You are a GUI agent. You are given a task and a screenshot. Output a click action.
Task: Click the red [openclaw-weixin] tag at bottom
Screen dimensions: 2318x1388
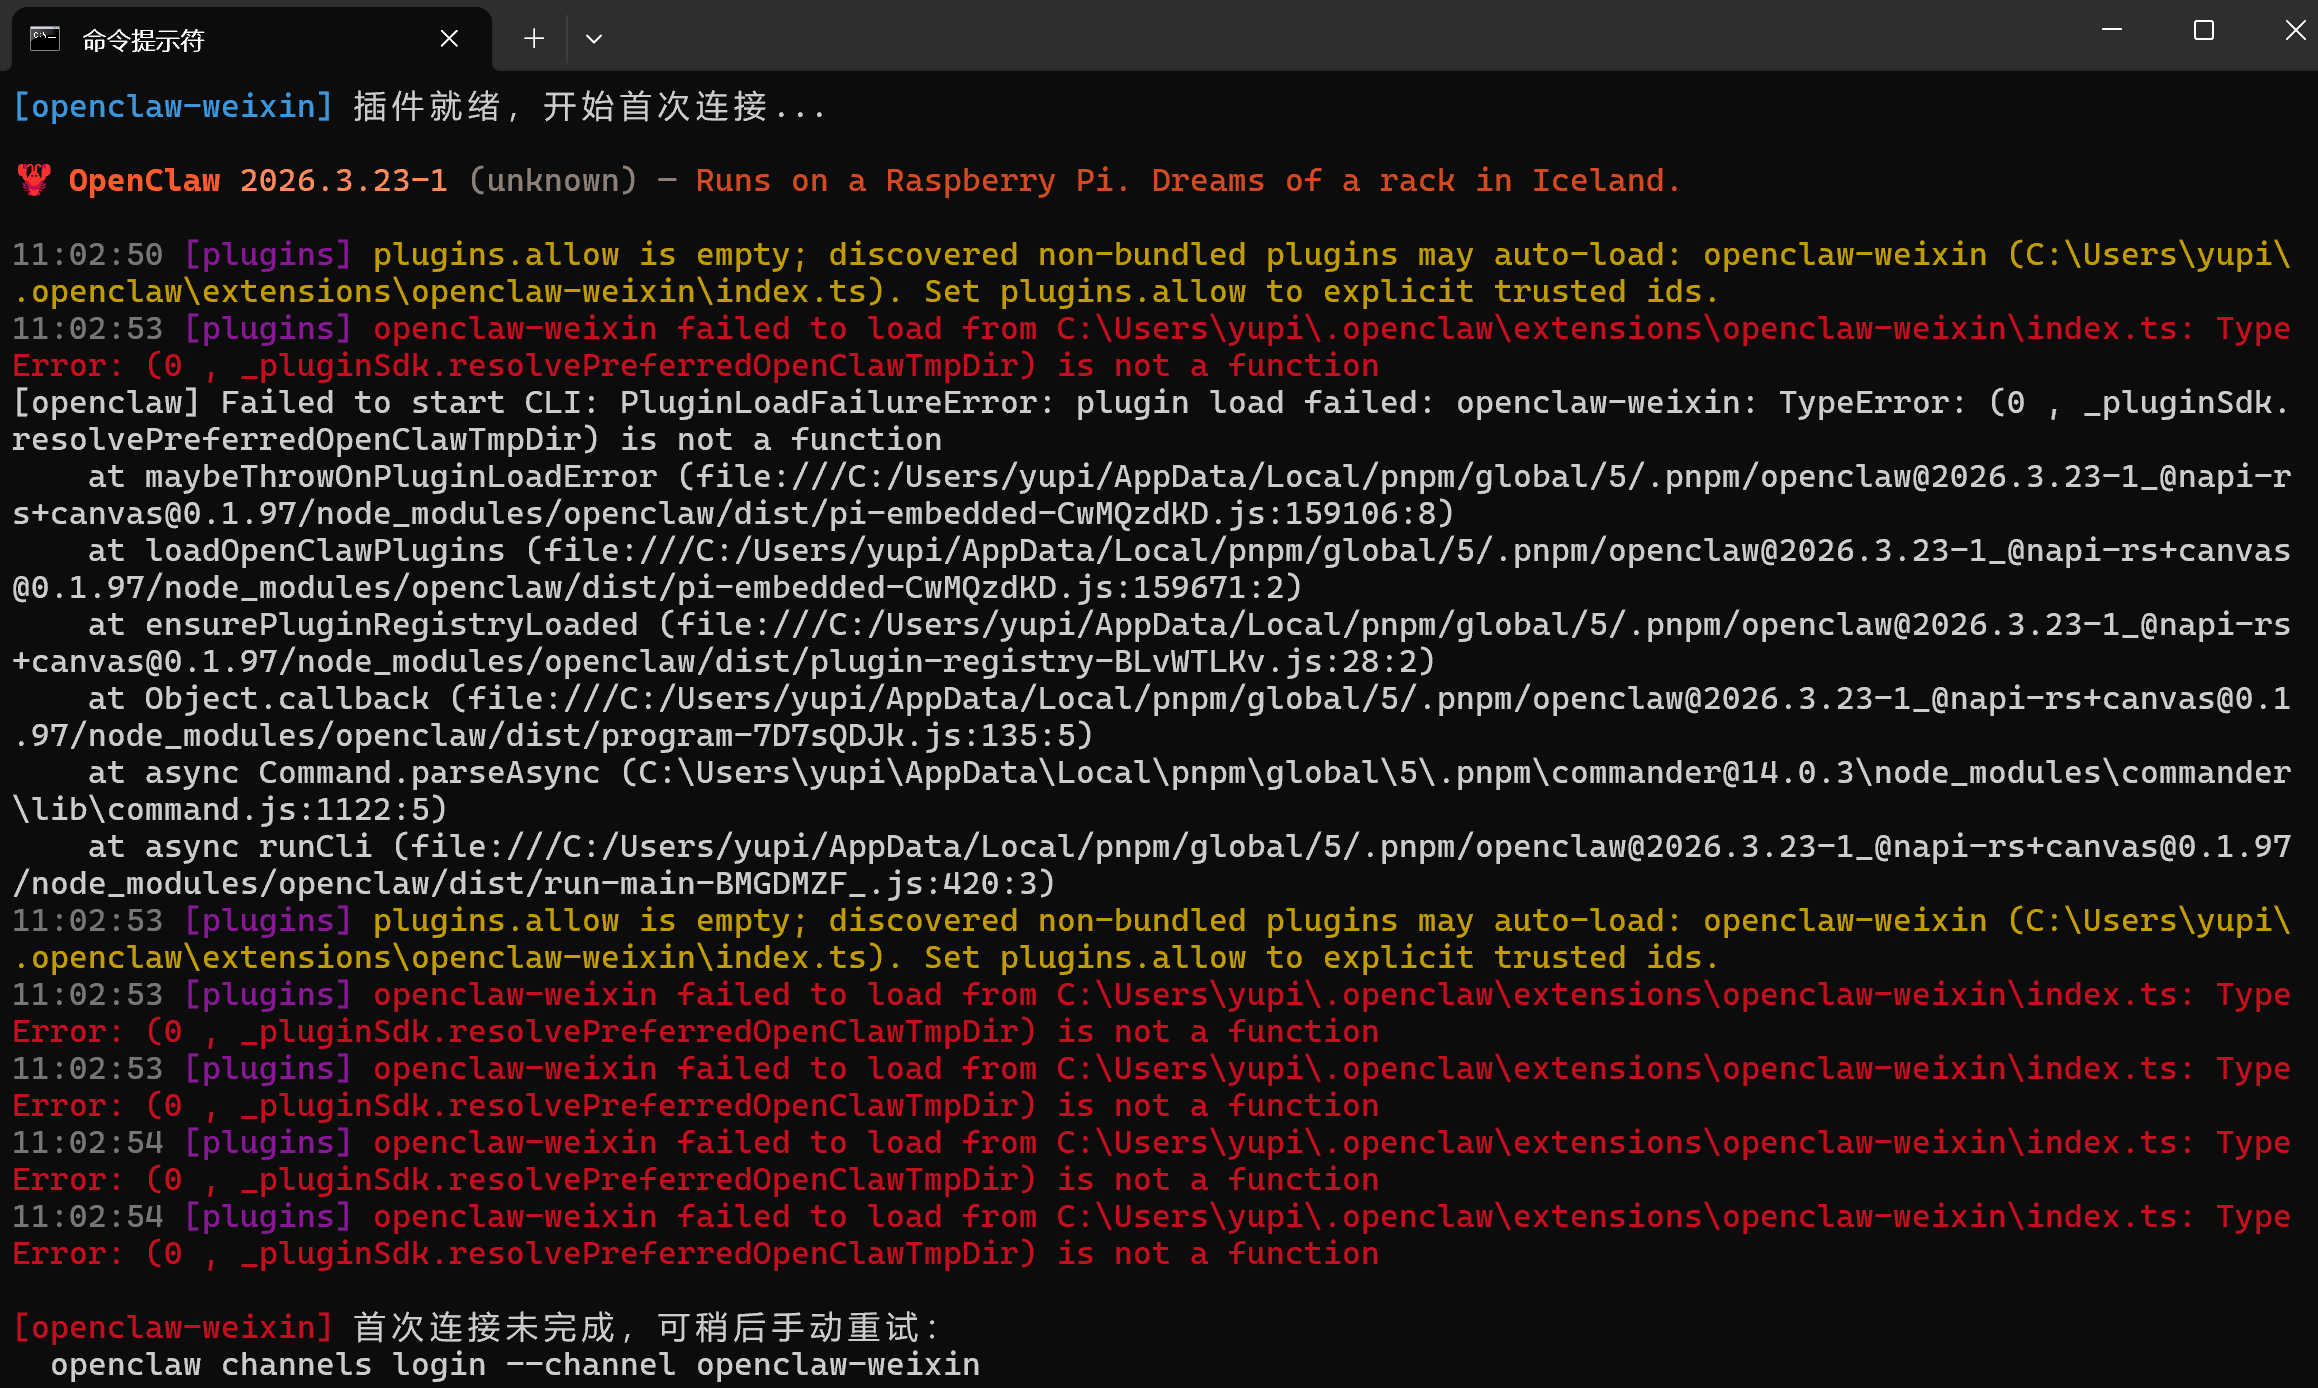(172, 1327)
